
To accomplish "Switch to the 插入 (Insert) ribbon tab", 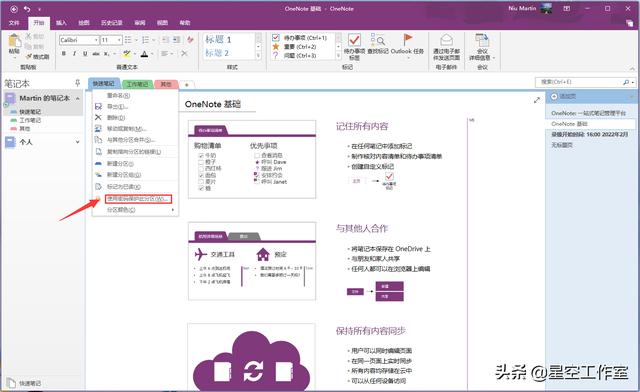I will [61, 23].
